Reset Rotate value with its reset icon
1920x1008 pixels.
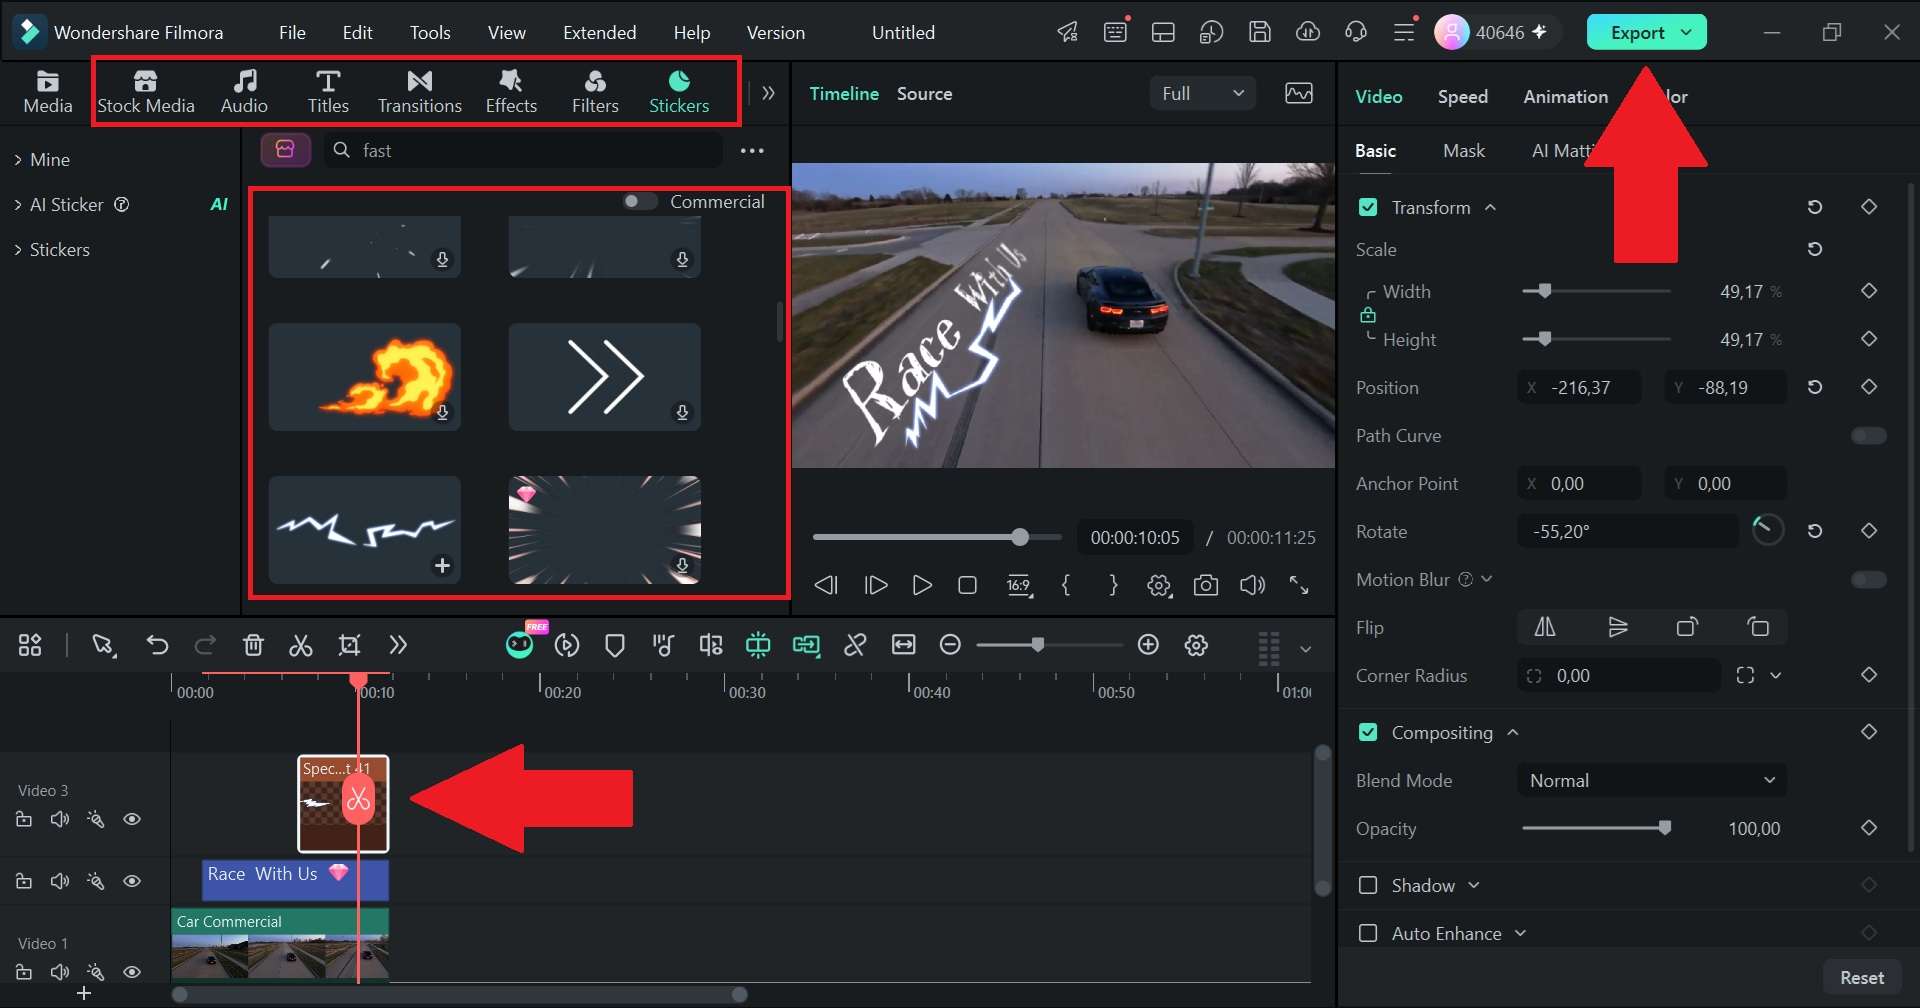1815,531
